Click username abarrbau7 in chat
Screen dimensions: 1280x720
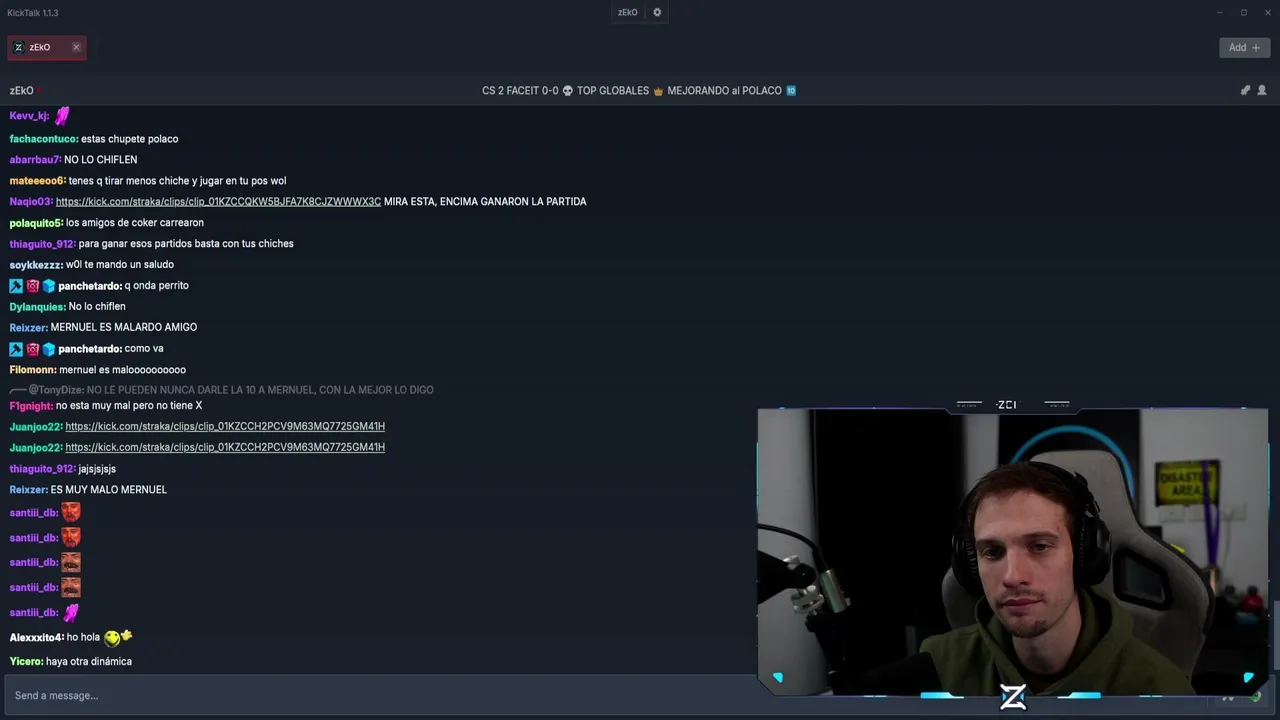click(x=36, y=160)
